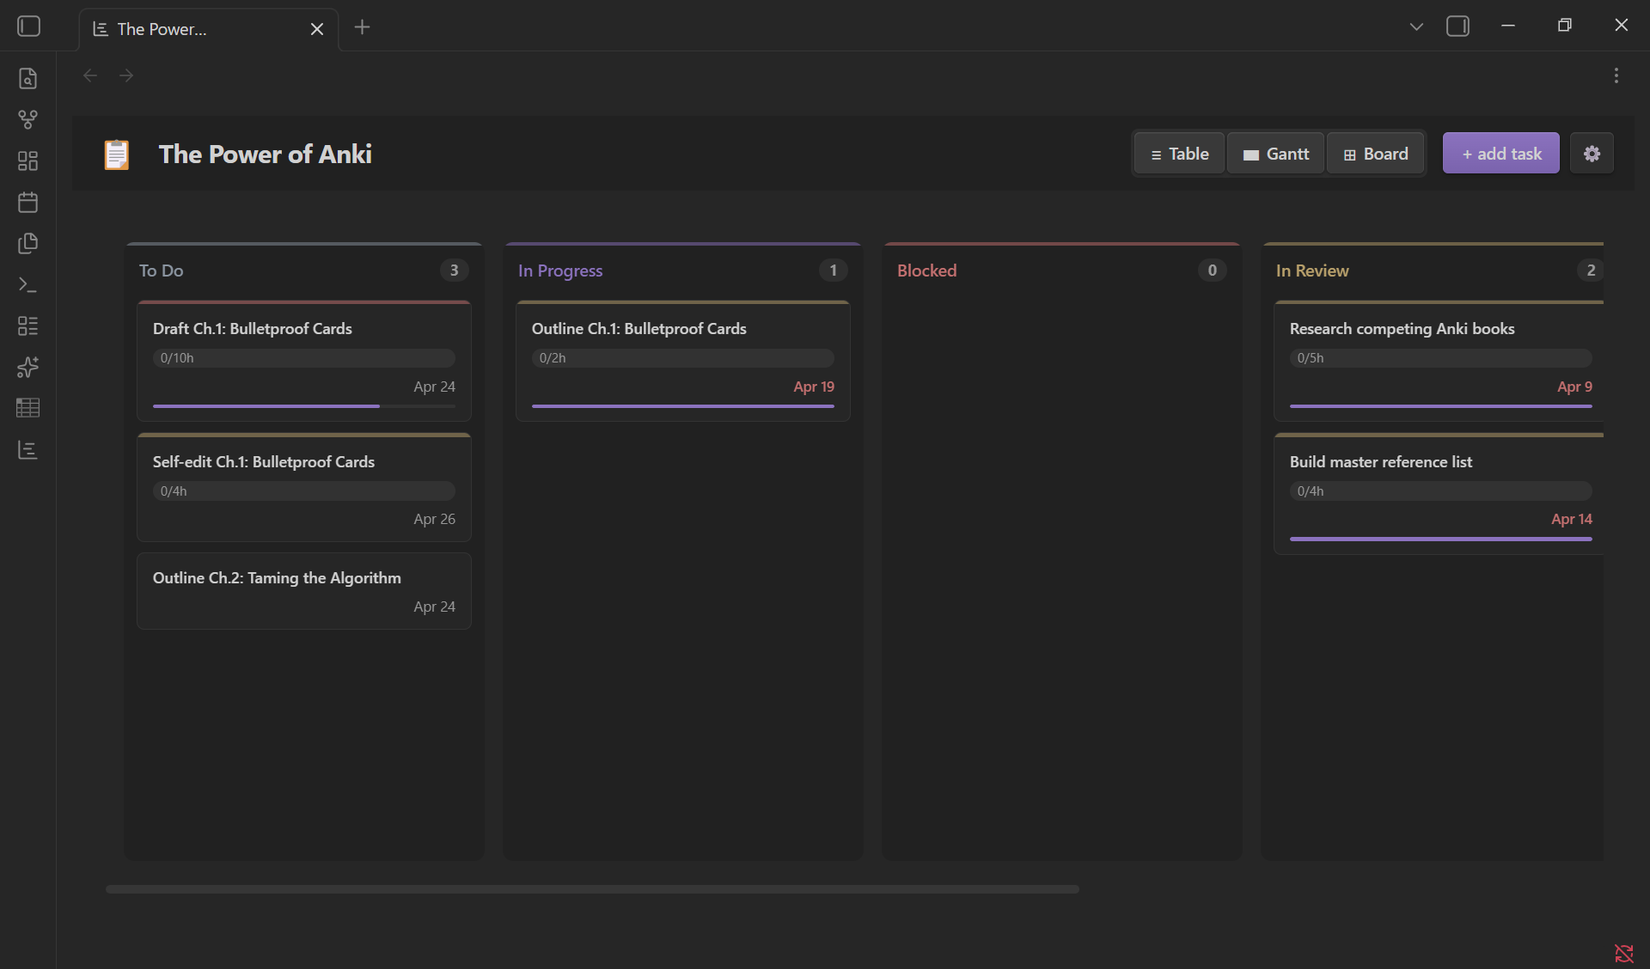Click the In Progress count badge "1"
This screenshot has height=969, width=1650.
(833, 270)
